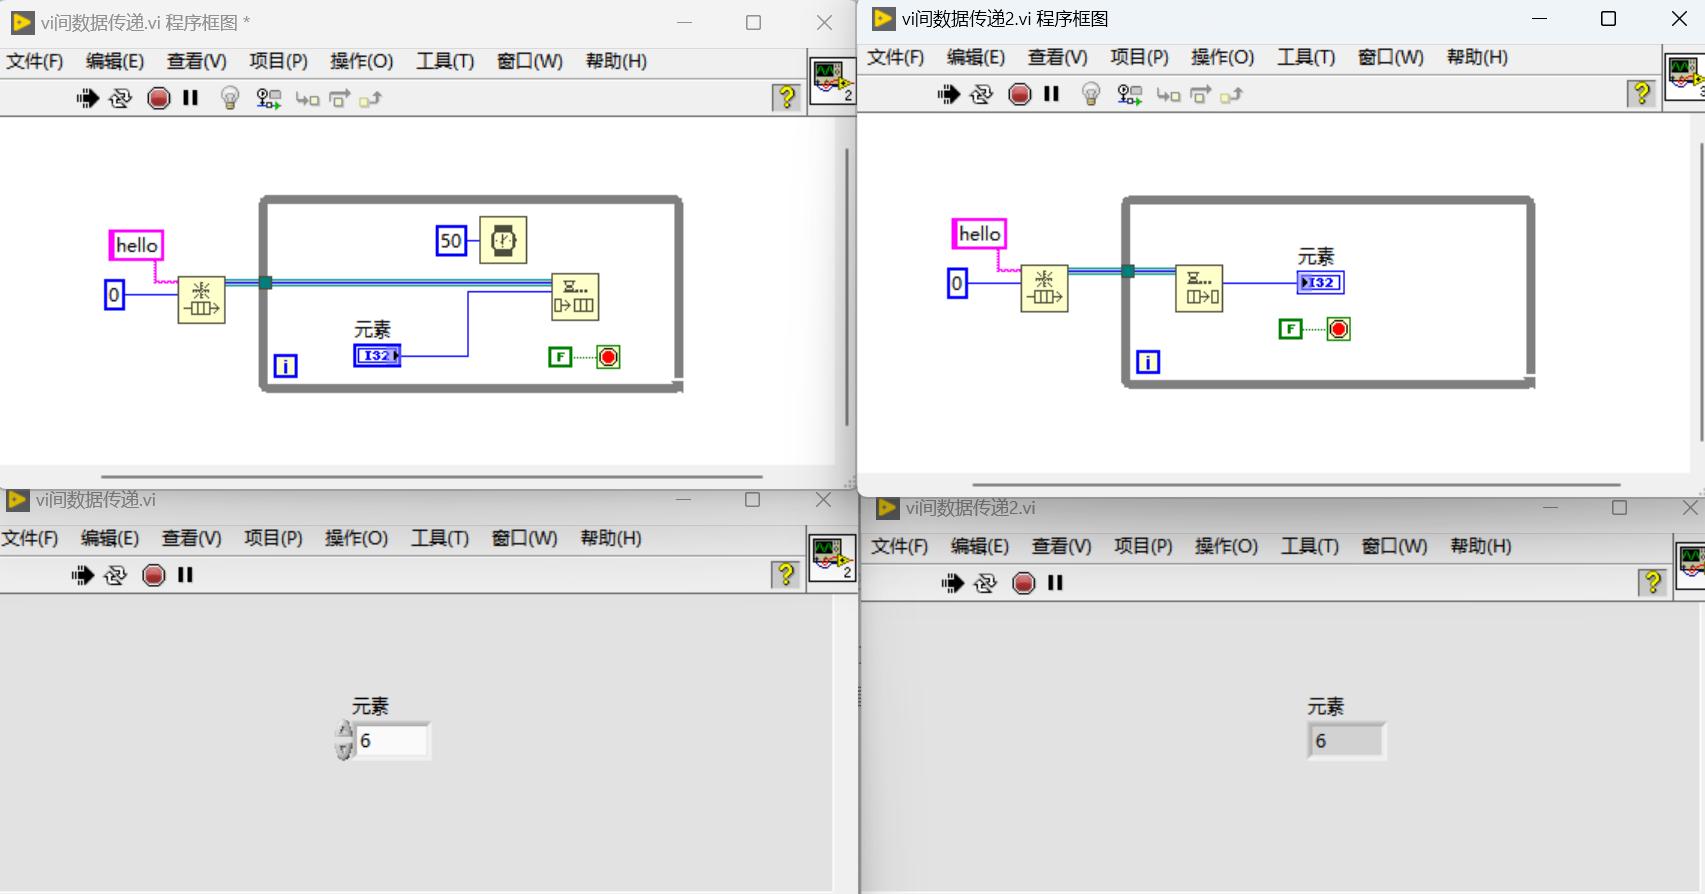Click Run Continuously in vi间数据传递2 block diagram
This screenshot has width=1705, height=894.
(981, 94)
